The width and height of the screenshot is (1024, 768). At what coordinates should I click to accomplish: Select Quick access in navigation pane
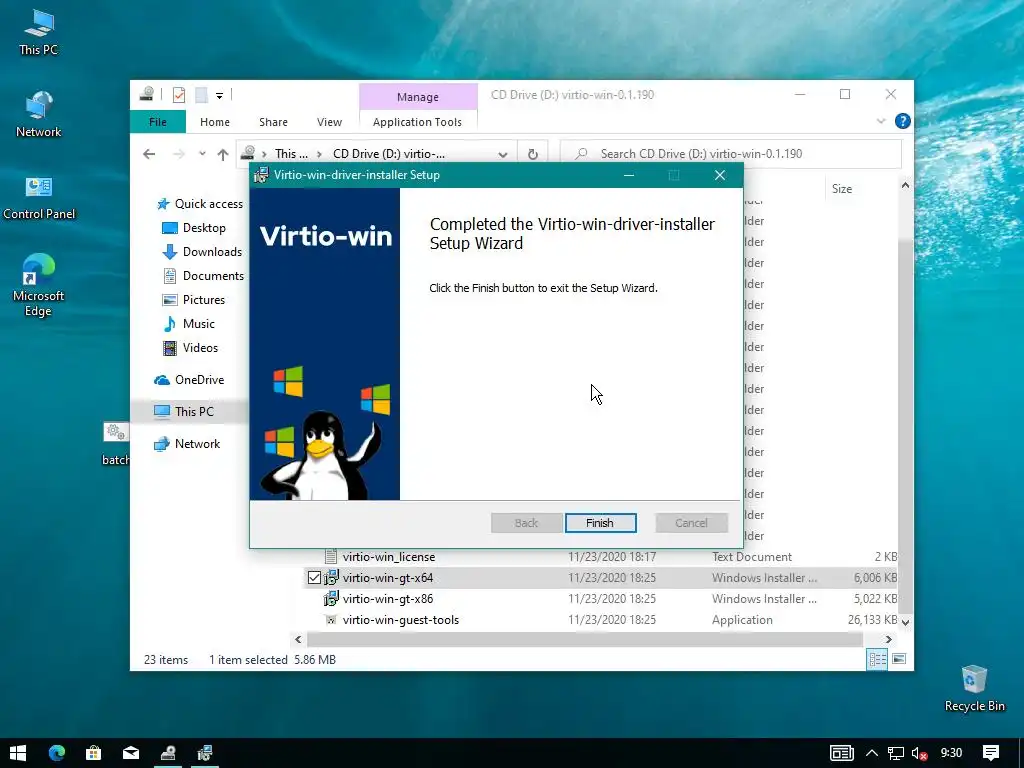tap(200, 204)
